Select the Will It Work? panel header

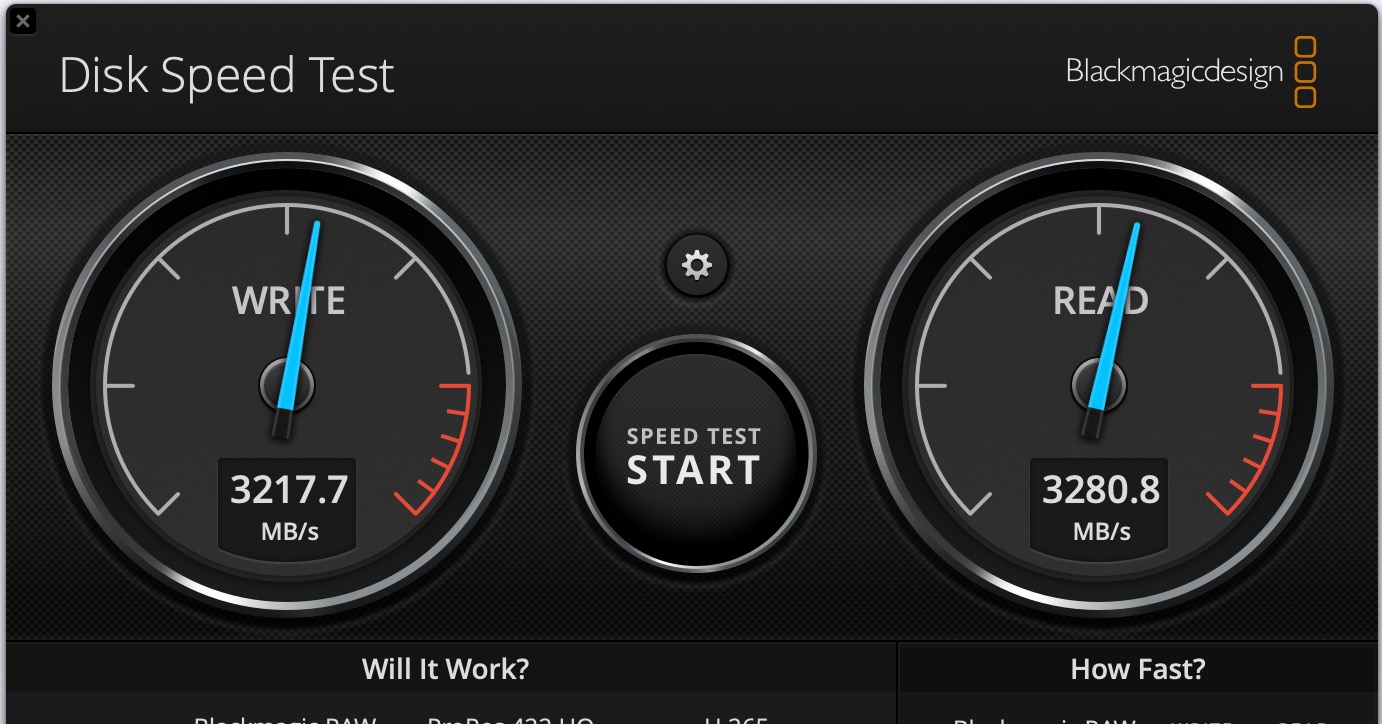coord(446,668)
